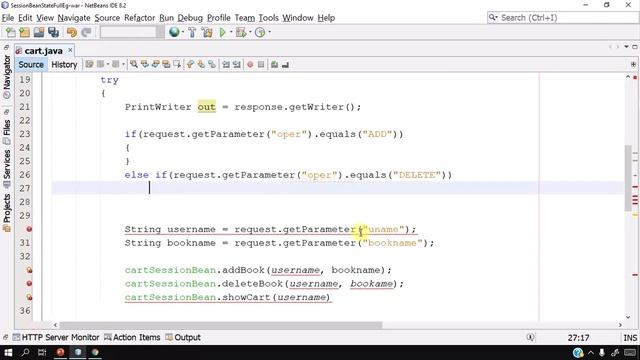The image size is (640, 360).
Task: Open the Projects side panel
Action: (x=7, y=212)
